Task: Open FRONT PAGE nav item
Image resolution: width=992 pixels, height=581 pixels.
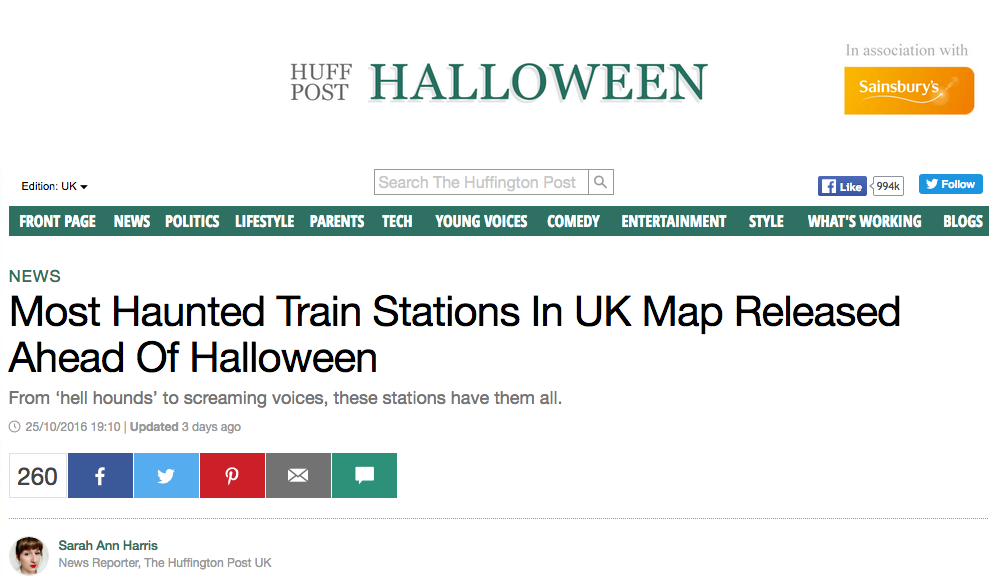Action: click(x=58, y=222)
